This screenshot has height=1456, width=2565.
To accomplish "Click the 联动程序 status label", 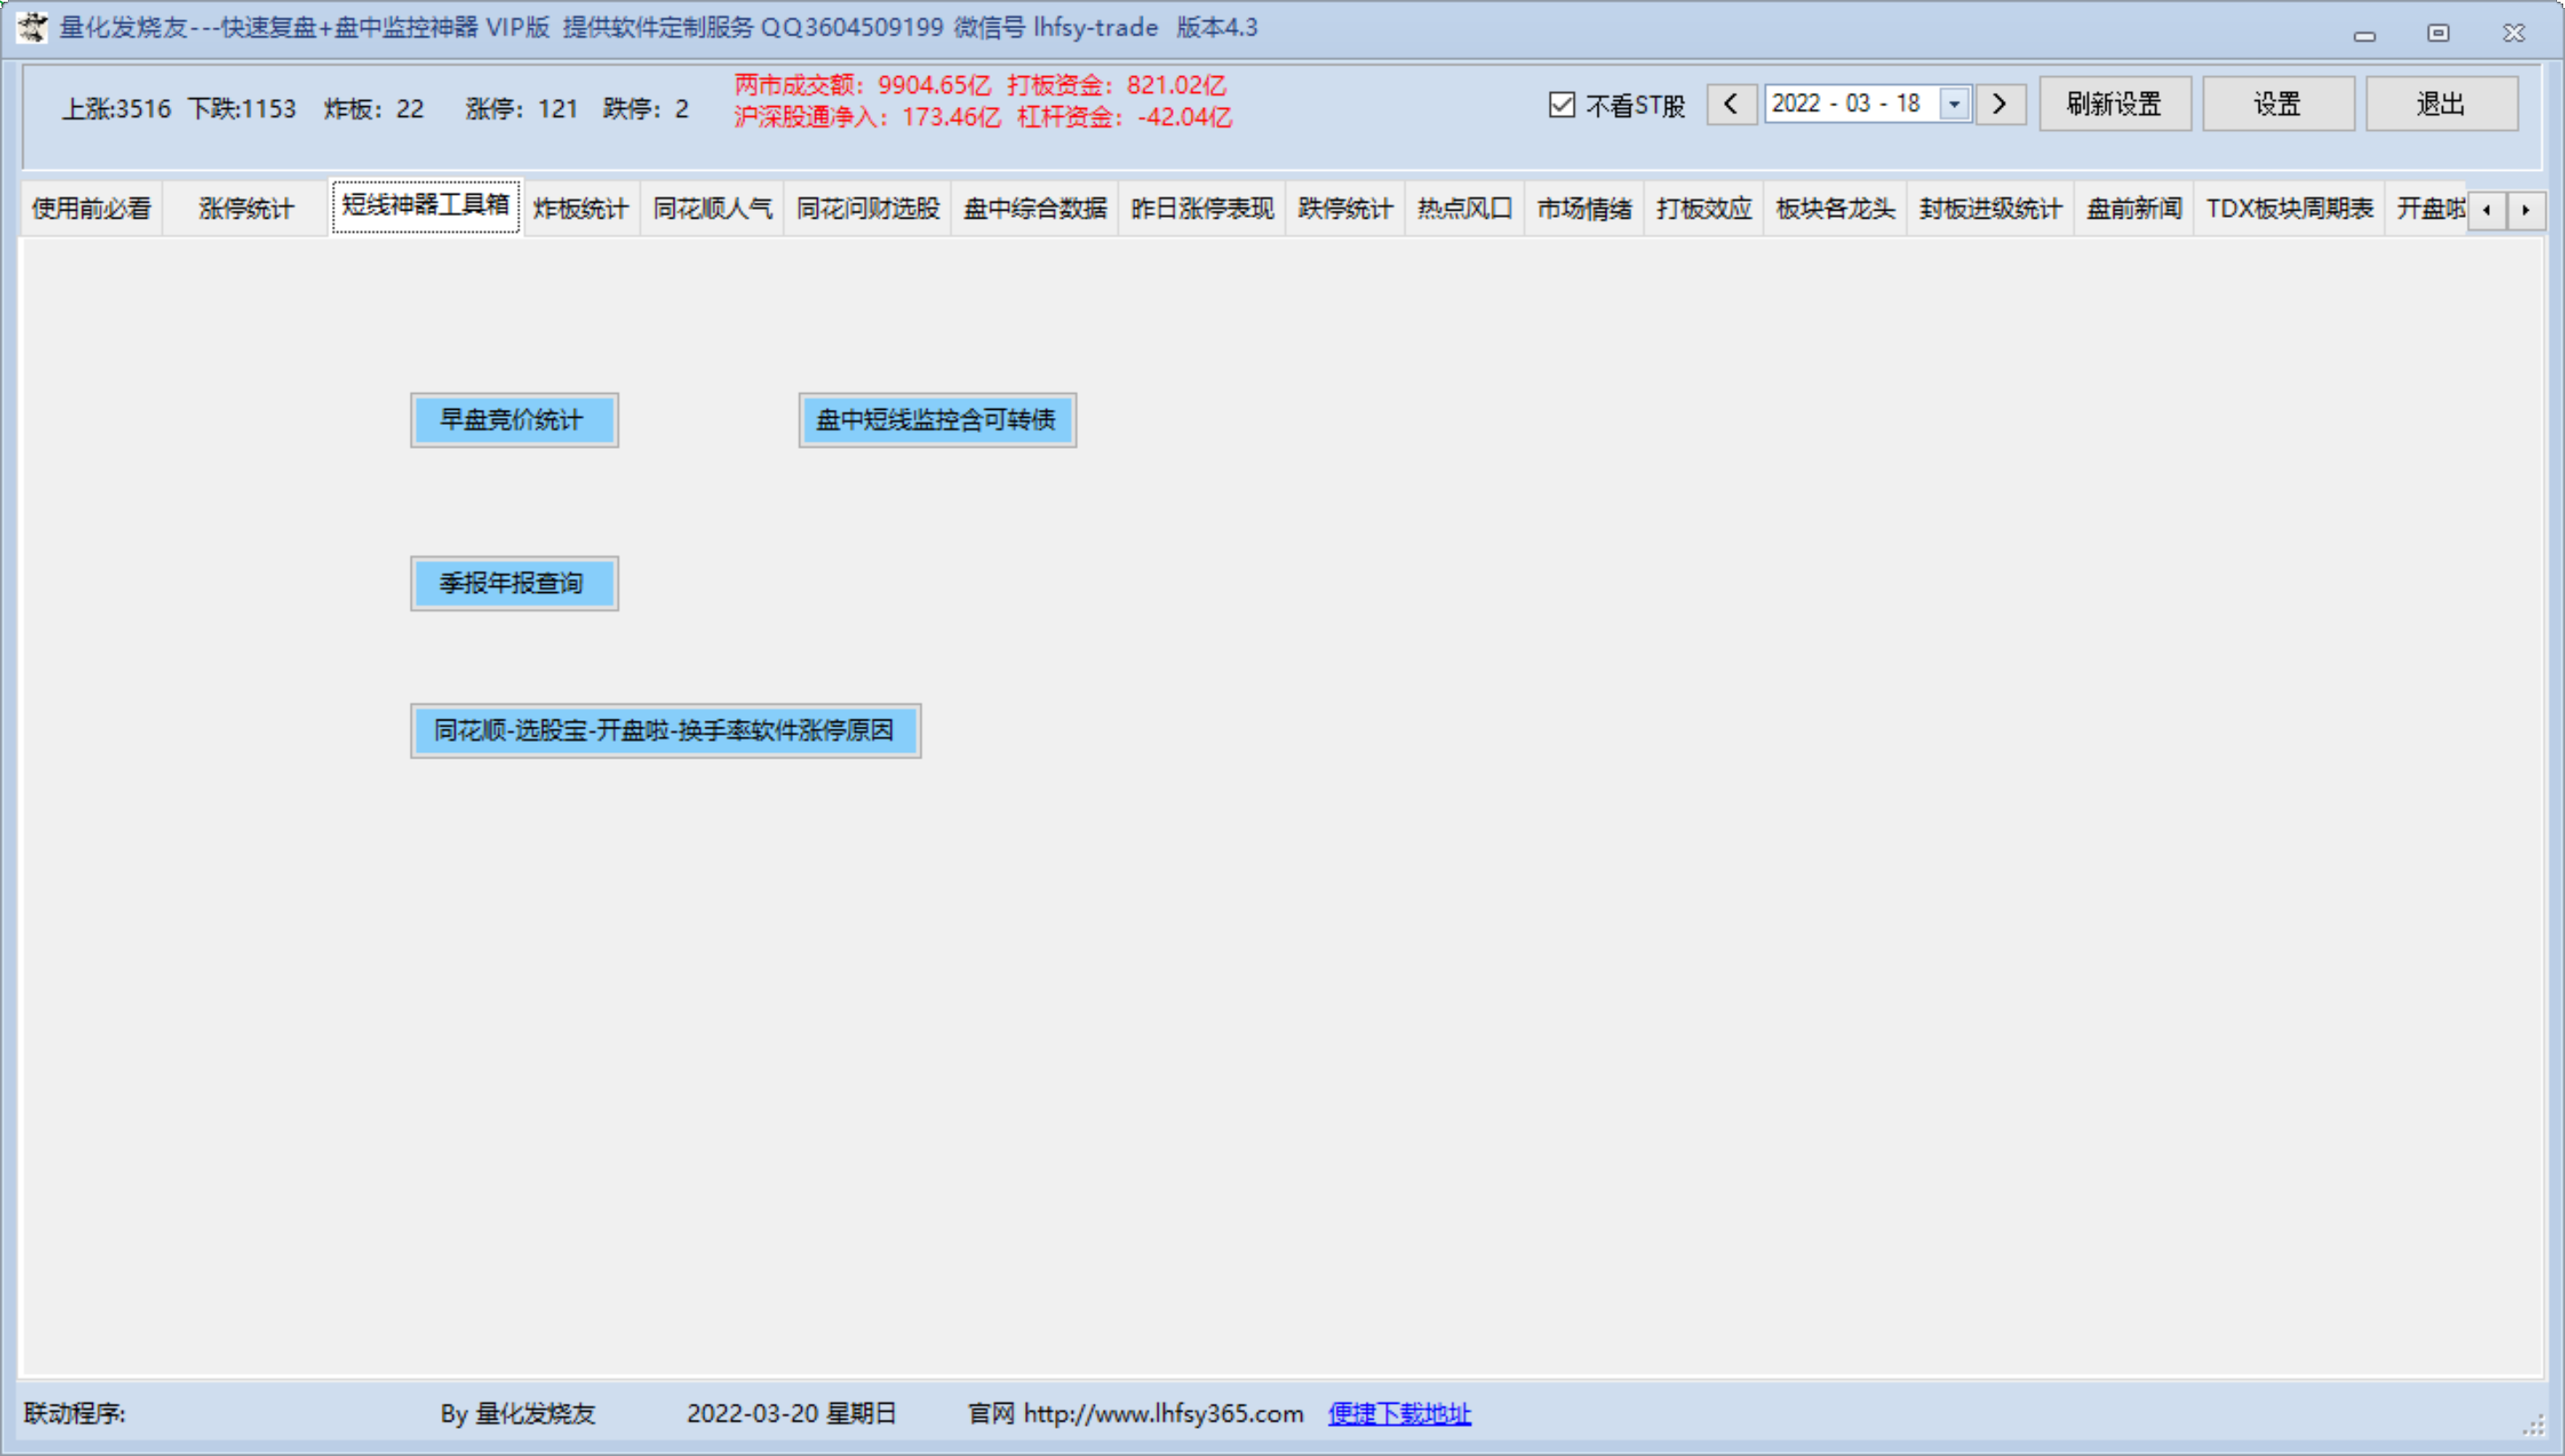I will click(x=75, y=1413).
